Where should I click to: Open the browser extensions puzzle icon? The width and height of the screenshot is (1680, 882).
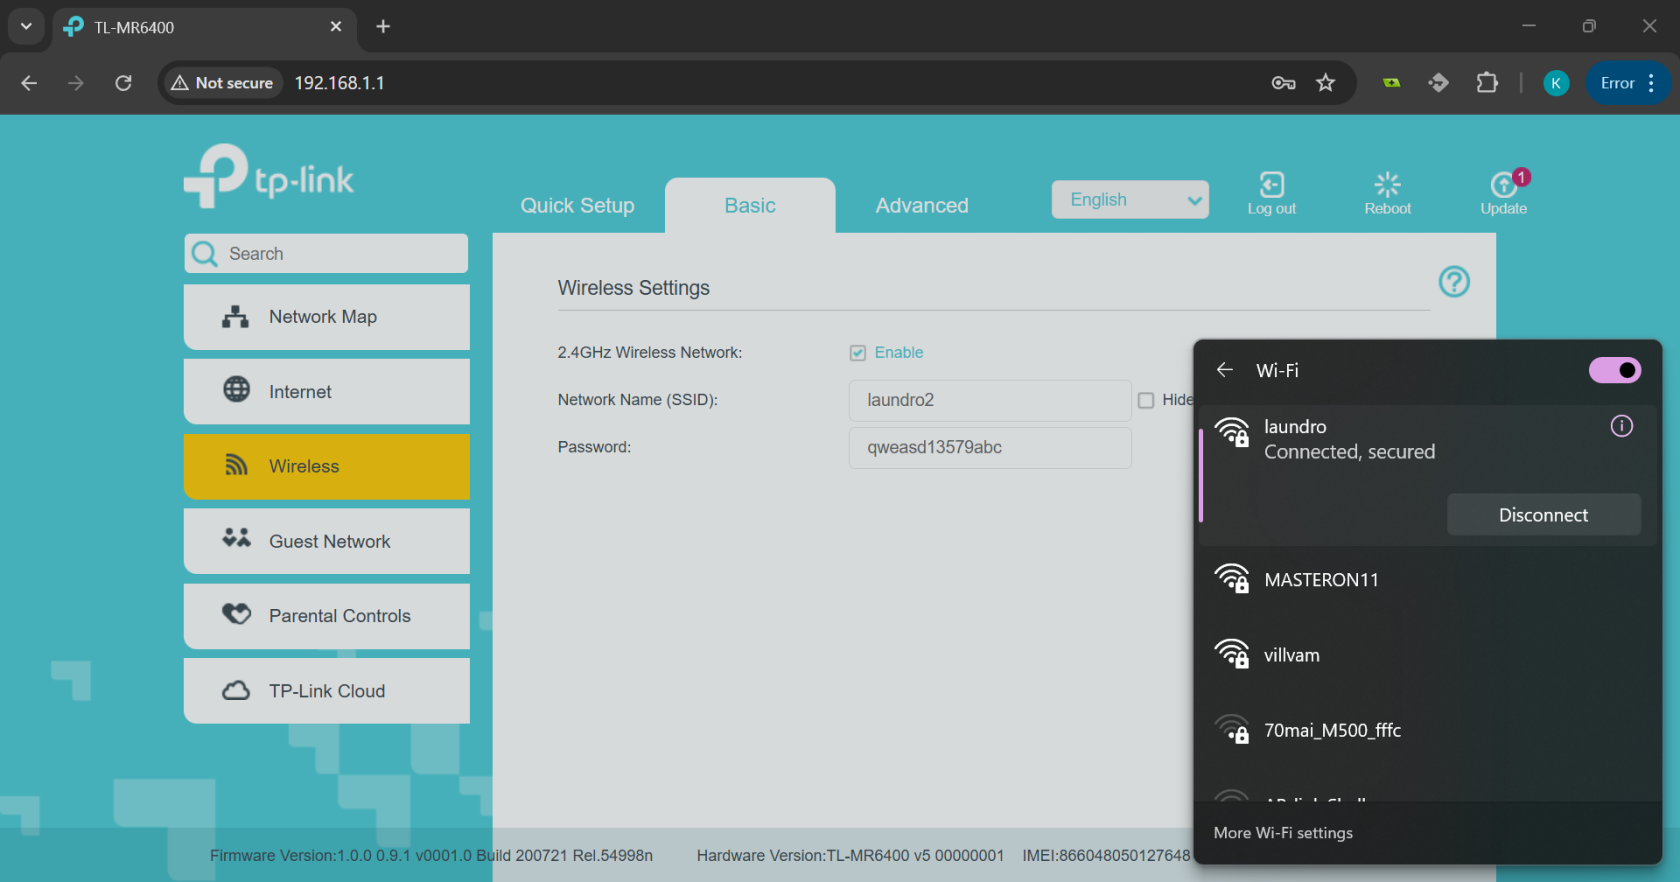point(1487,83)
